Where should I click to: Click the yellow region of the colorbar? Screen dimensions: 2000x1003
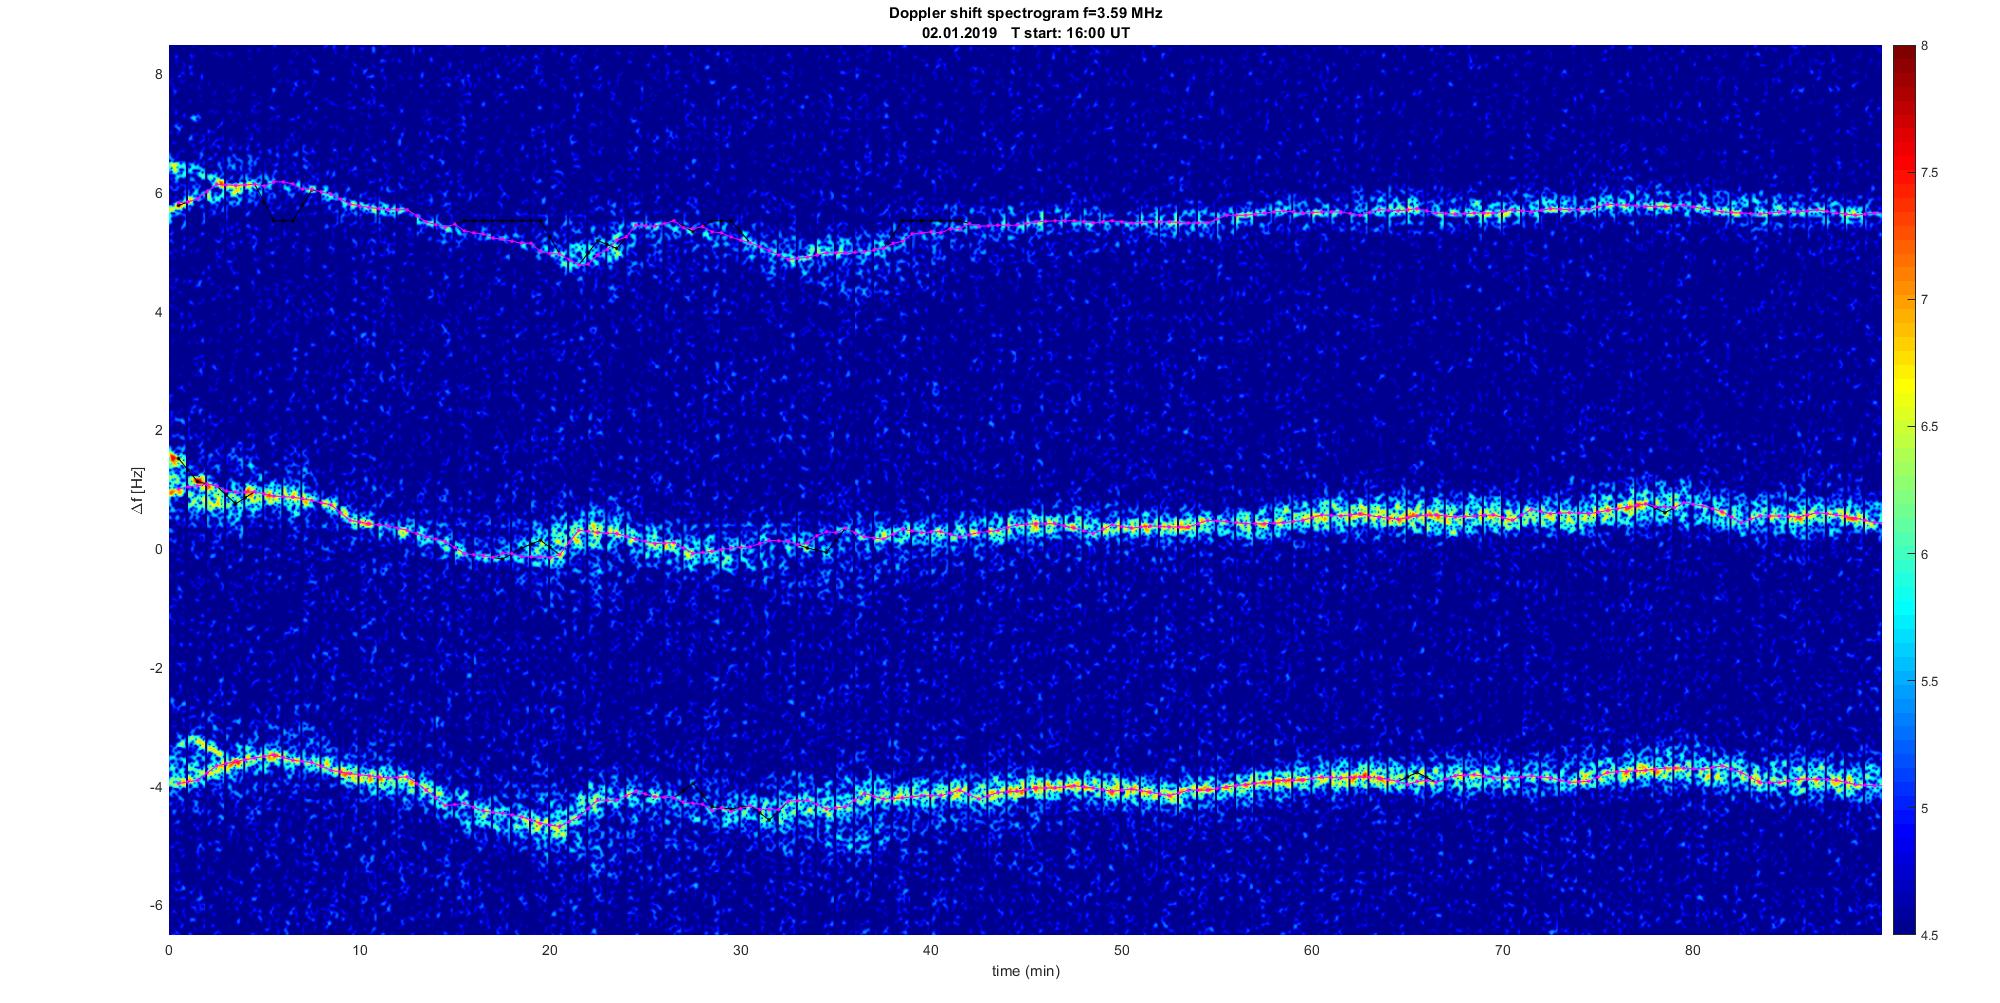(x=1904, y=385)
